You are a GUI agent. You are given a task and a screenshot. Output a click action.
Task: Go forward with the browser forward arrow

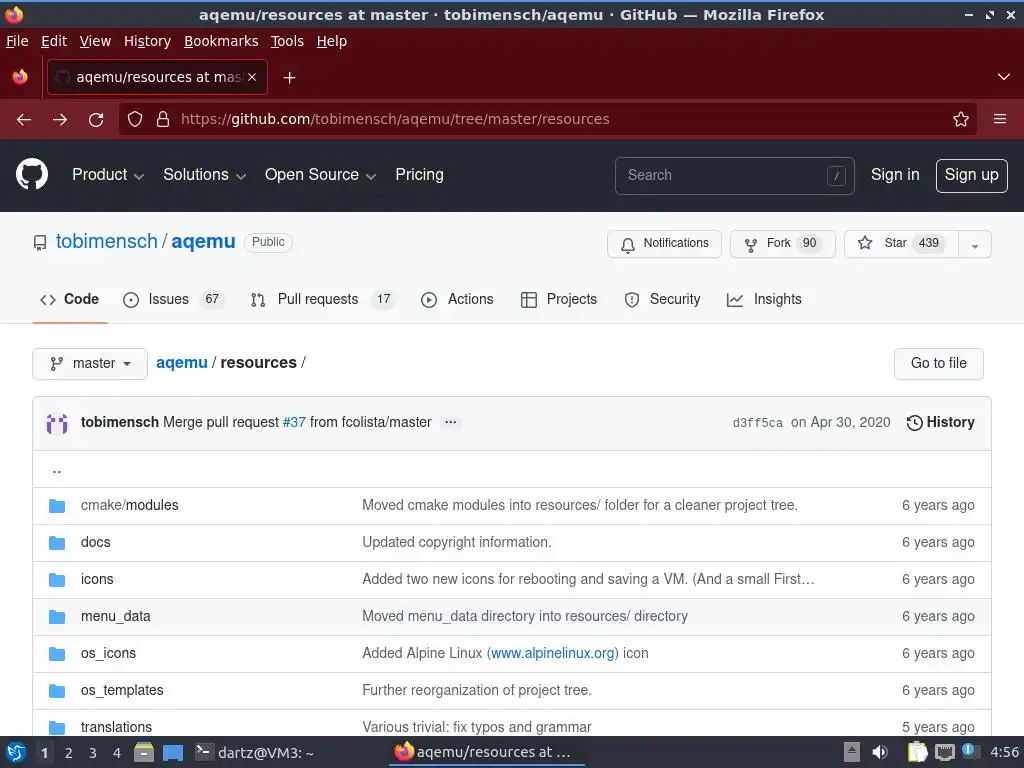point(60,120)
